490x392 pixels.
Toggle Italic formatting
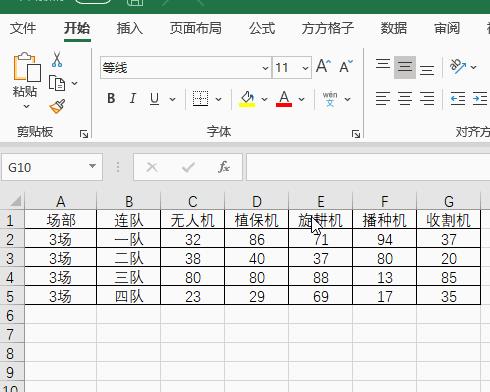133,99
